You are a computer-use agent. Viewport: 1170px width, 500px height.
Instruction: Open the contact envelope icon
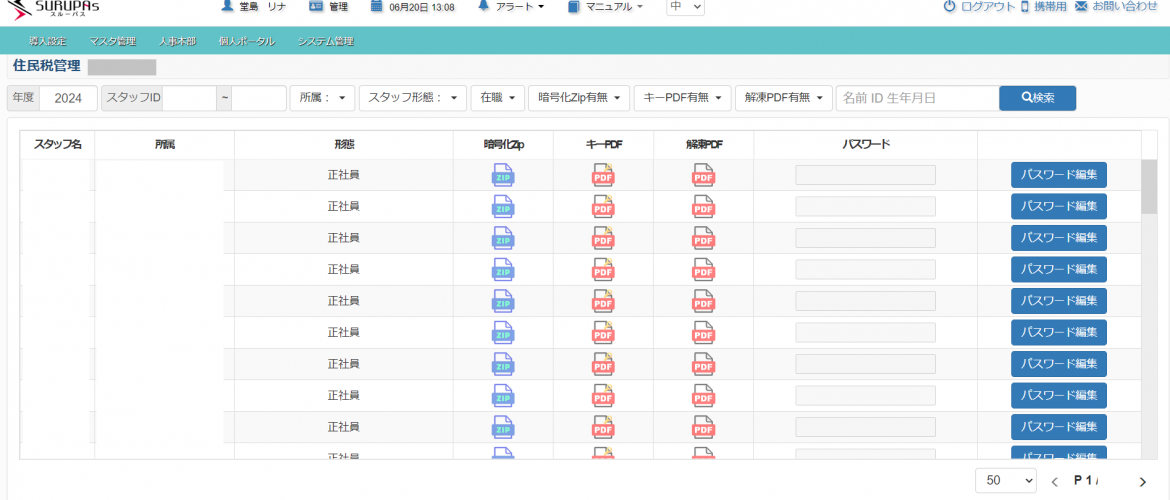coord(1081,6)
